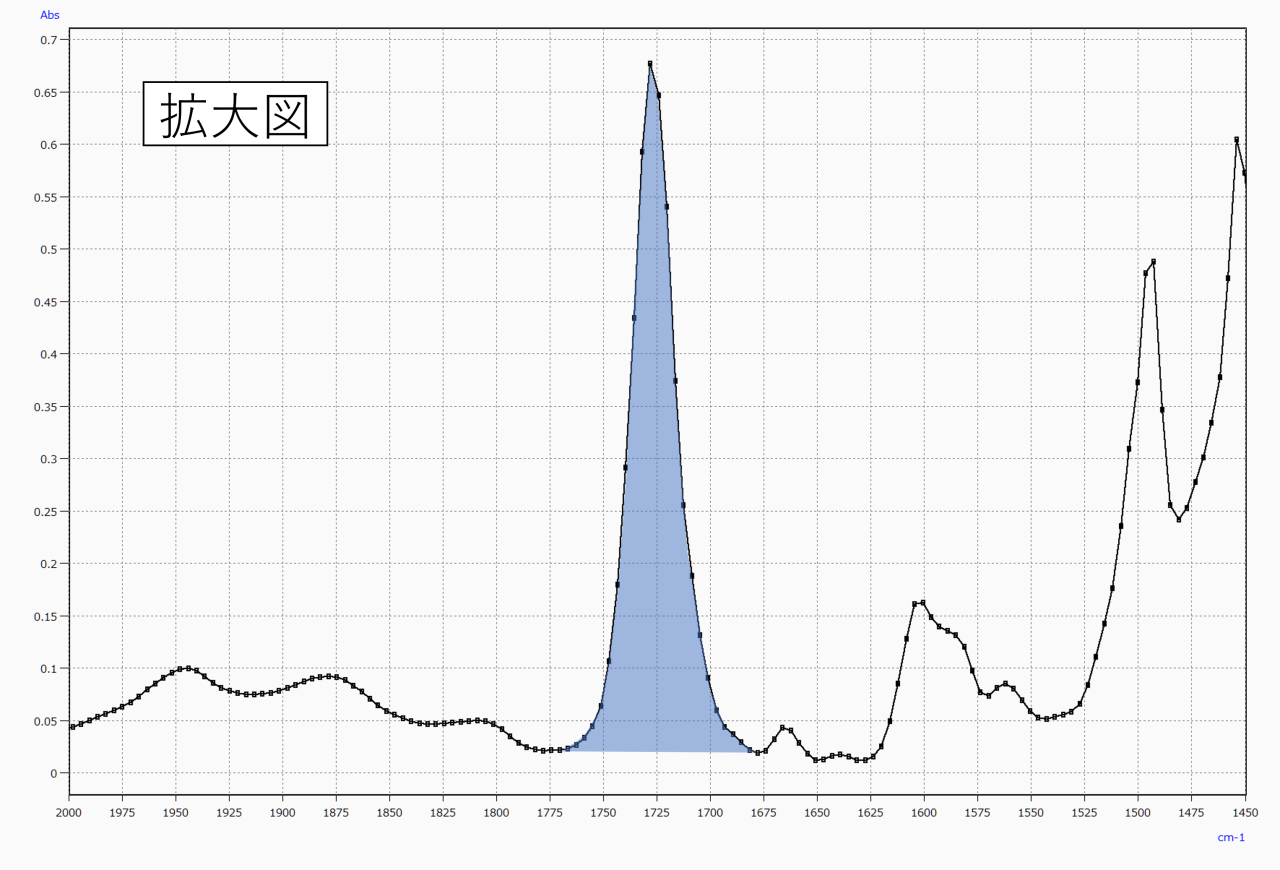Select the peak top data point near 1725
Screen dimensions: 1280x870
pyautogui.click(x=650, y=64)
